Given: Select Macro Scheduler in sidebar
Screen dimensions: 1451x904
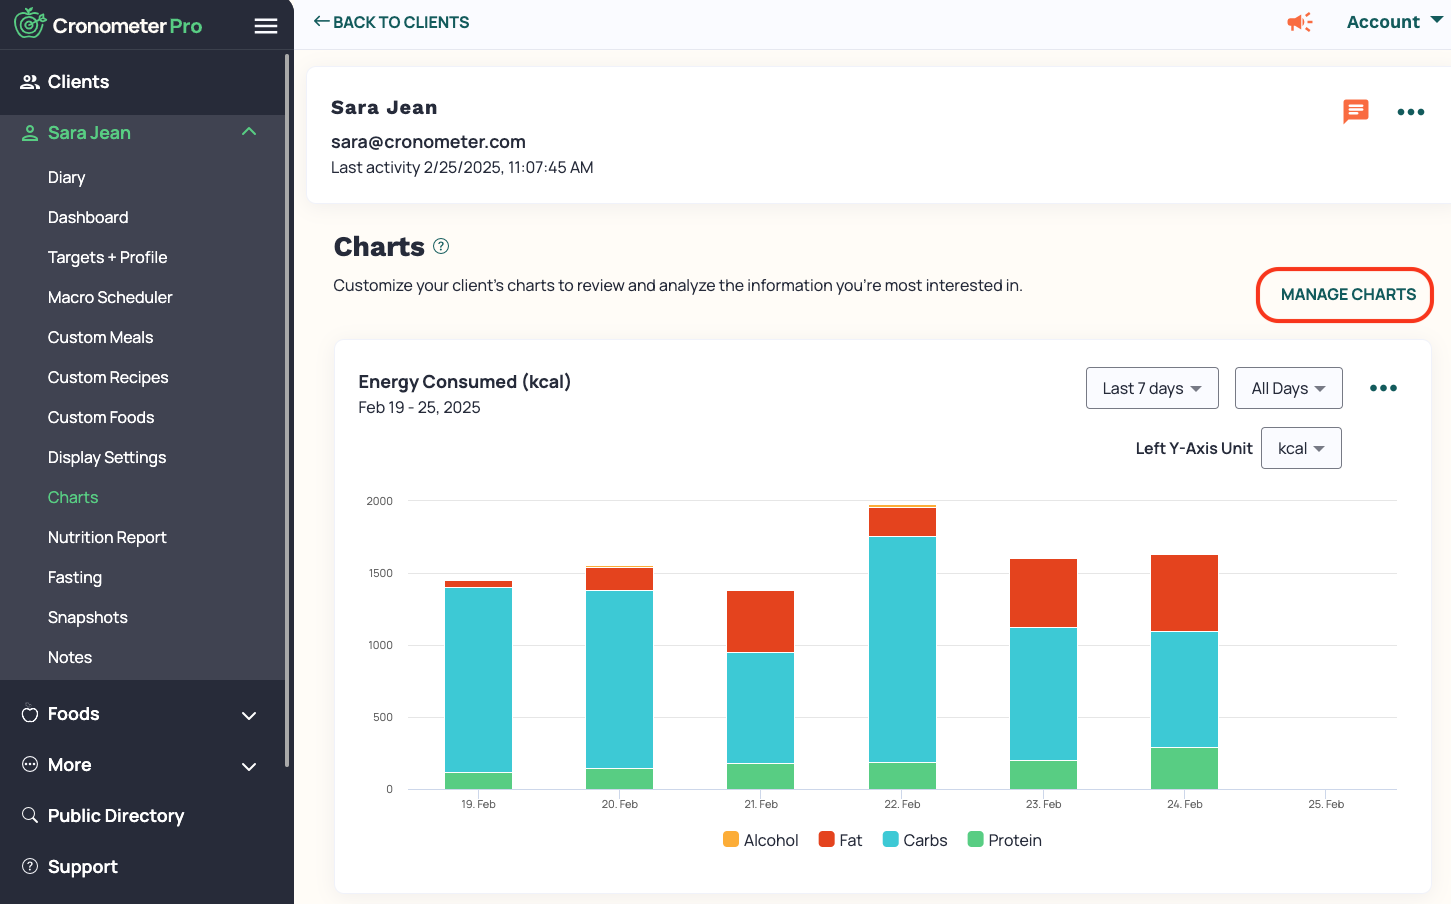Looking at the screenshot, I should coord(110,297).
